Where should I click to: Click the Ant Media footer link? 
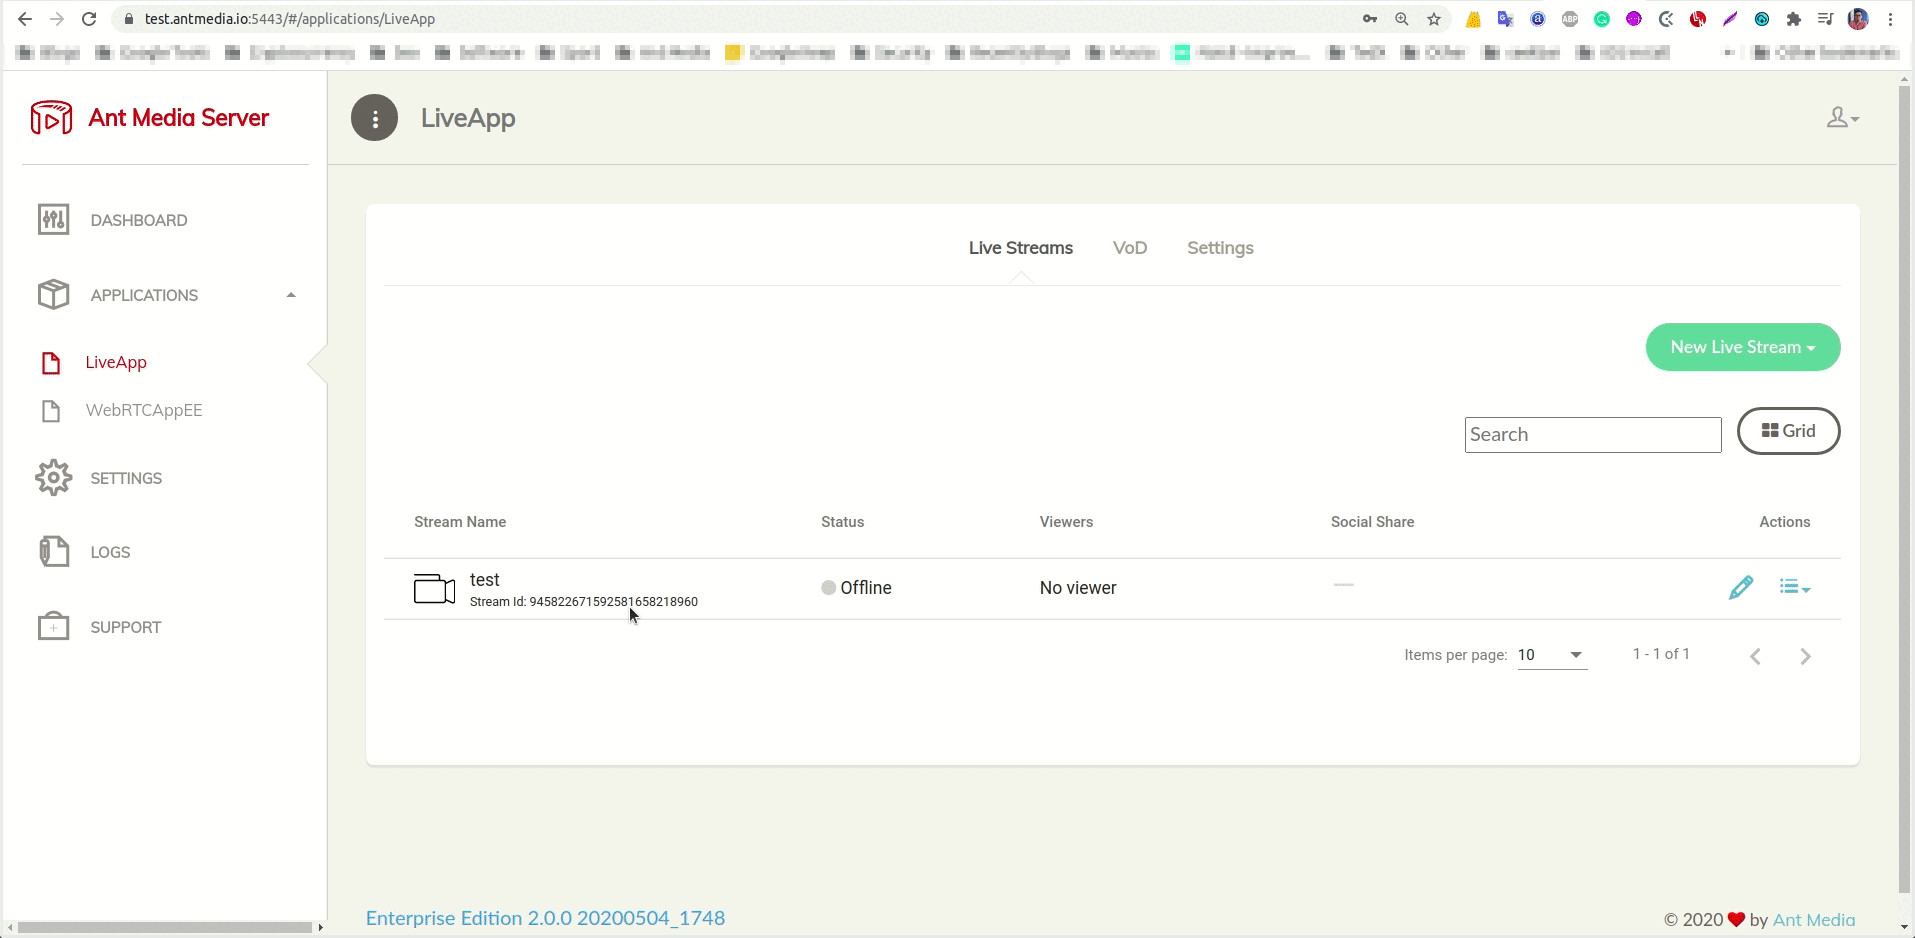click(x=1813, y=920)
